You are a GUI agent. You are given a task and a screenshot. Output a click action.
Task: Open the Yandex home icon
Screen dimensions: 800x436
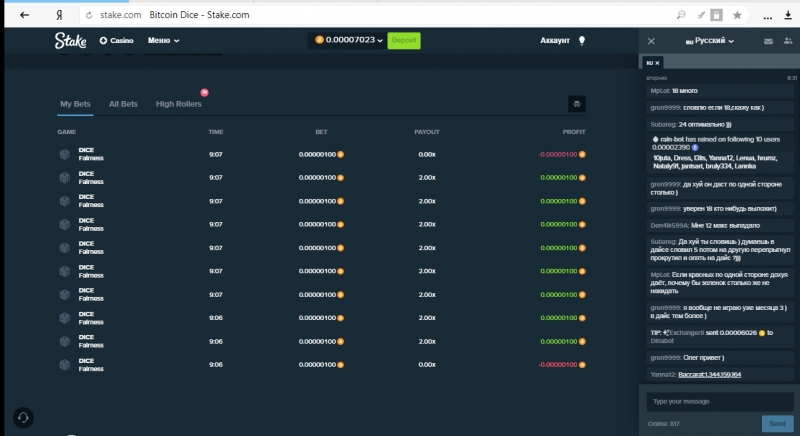59,15
